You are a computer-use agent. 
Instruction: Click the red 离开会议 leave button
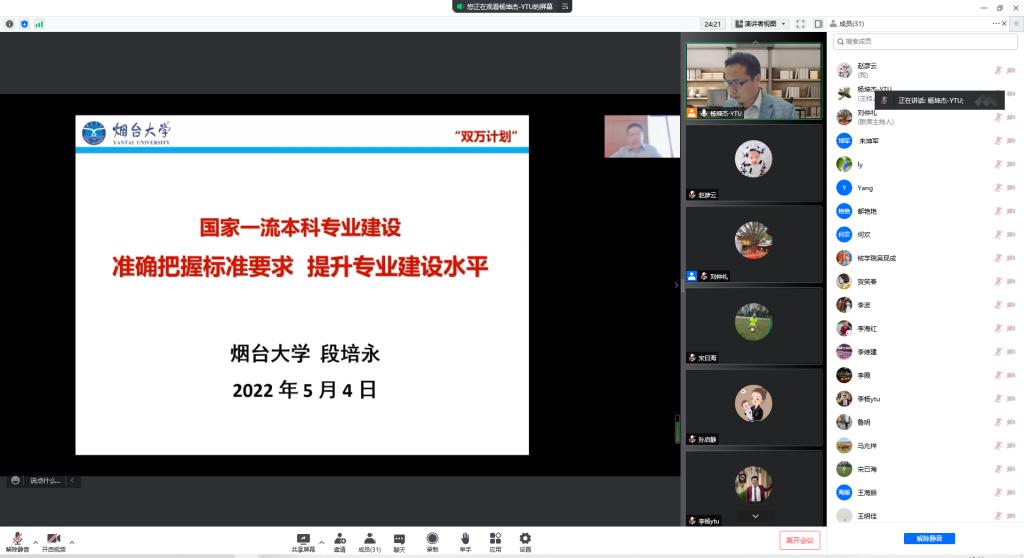click(799, 540)
